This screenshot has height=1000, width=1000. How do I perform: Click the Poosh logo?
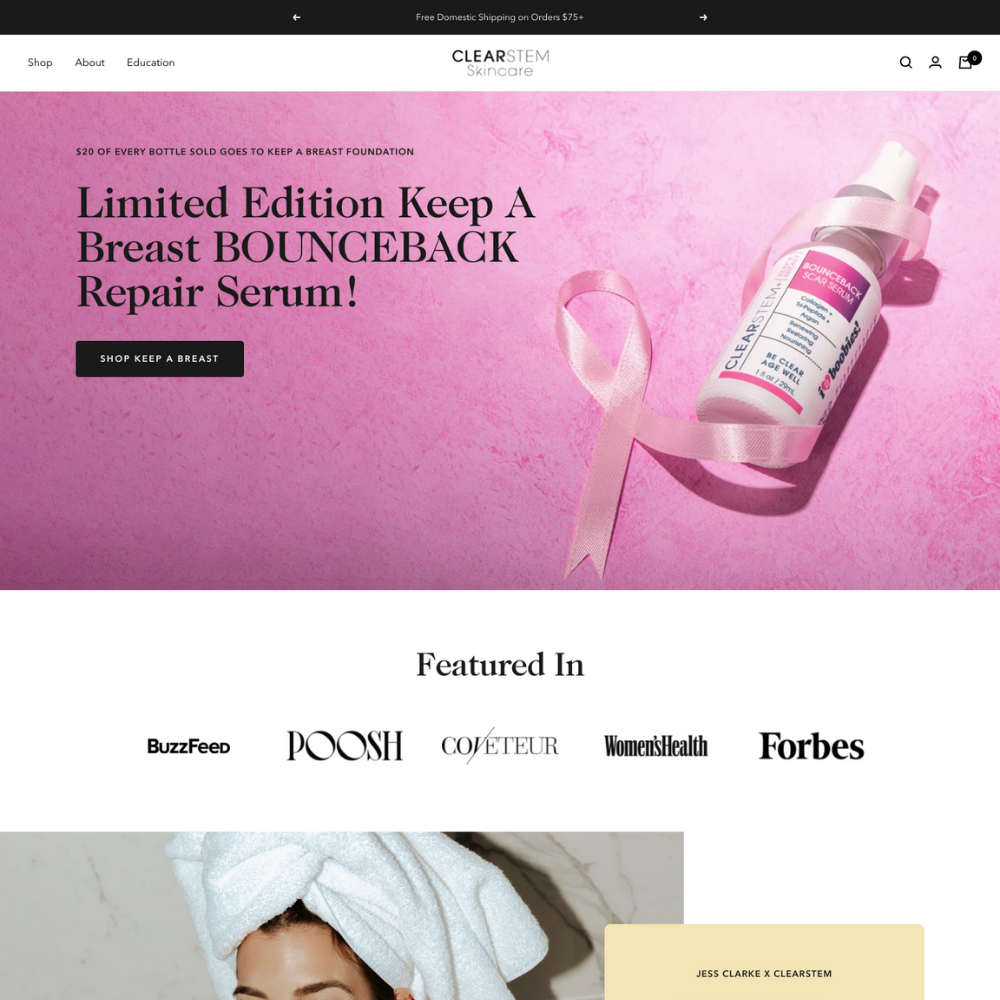[344, 746]
